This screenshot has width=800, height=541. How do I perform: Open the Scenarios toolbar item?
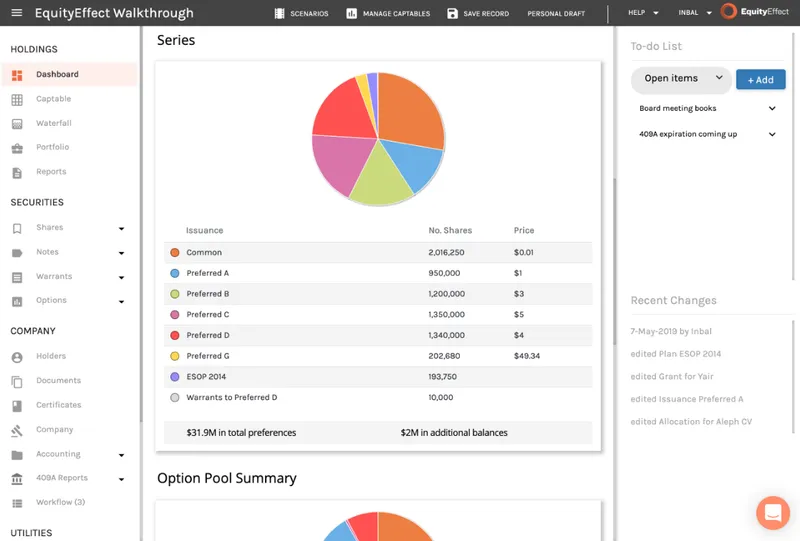point(302,13)
